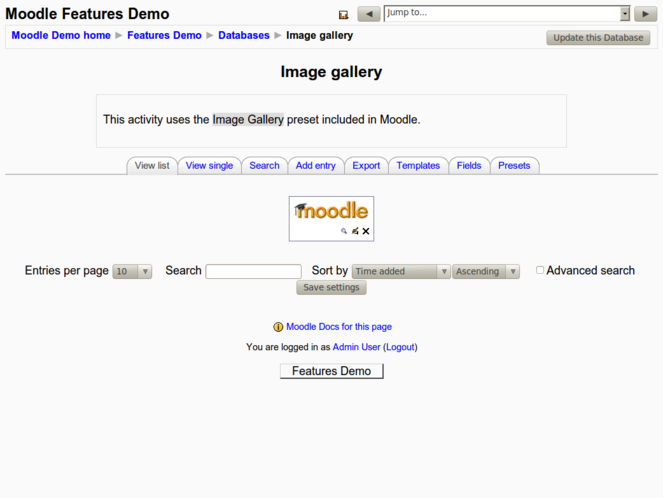Enable the Advanced search checkbox

click(x=540, y=270)
